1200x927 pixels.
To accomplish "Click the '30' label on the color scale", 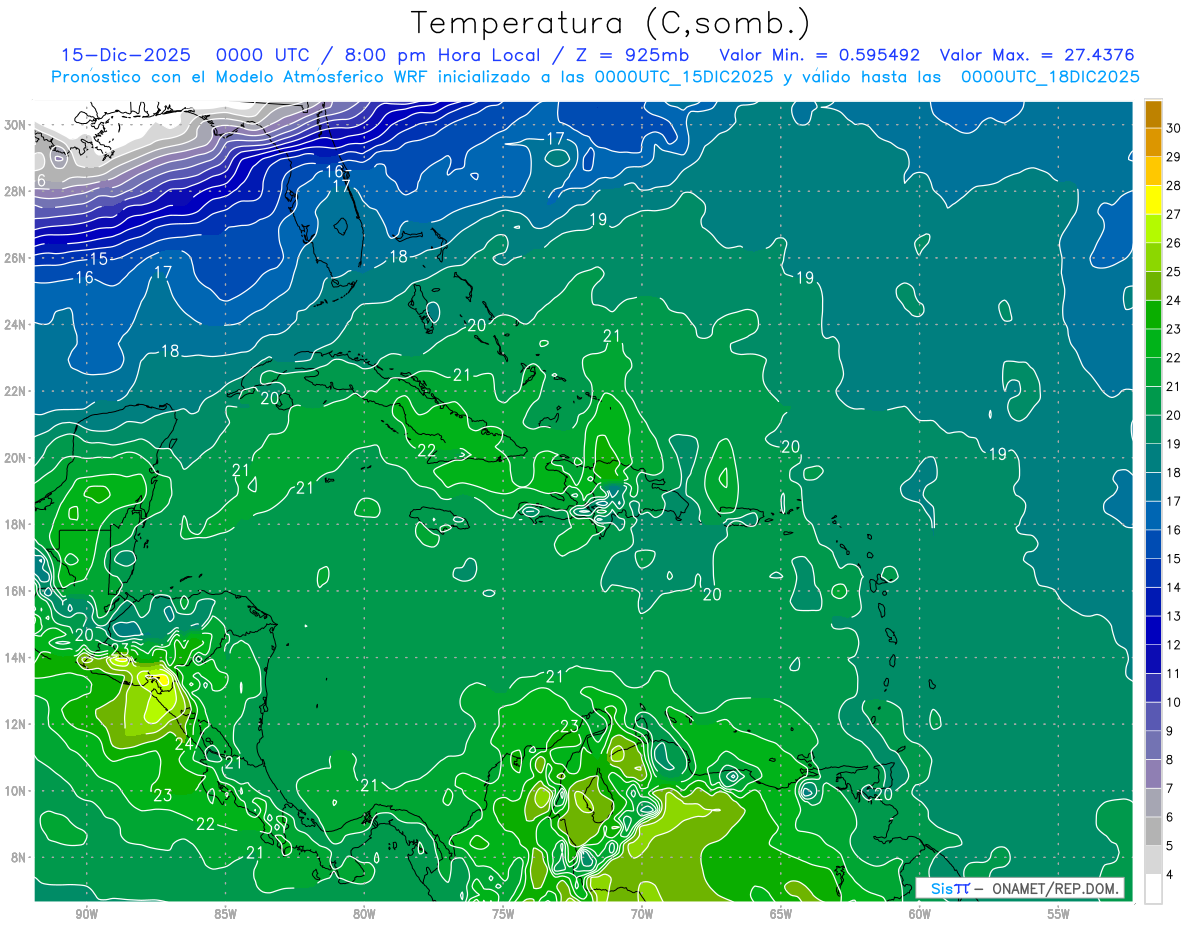I will tap(1174, 127).
